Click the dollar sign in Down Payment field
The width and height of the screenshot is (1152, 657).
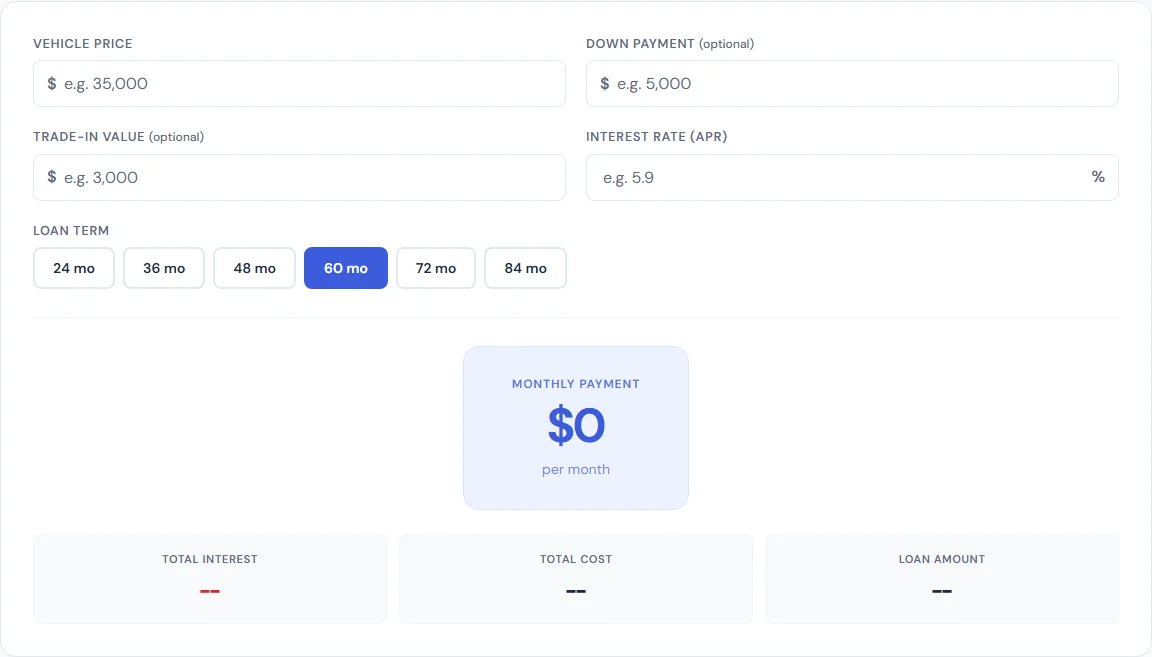(x=605, y=83)
